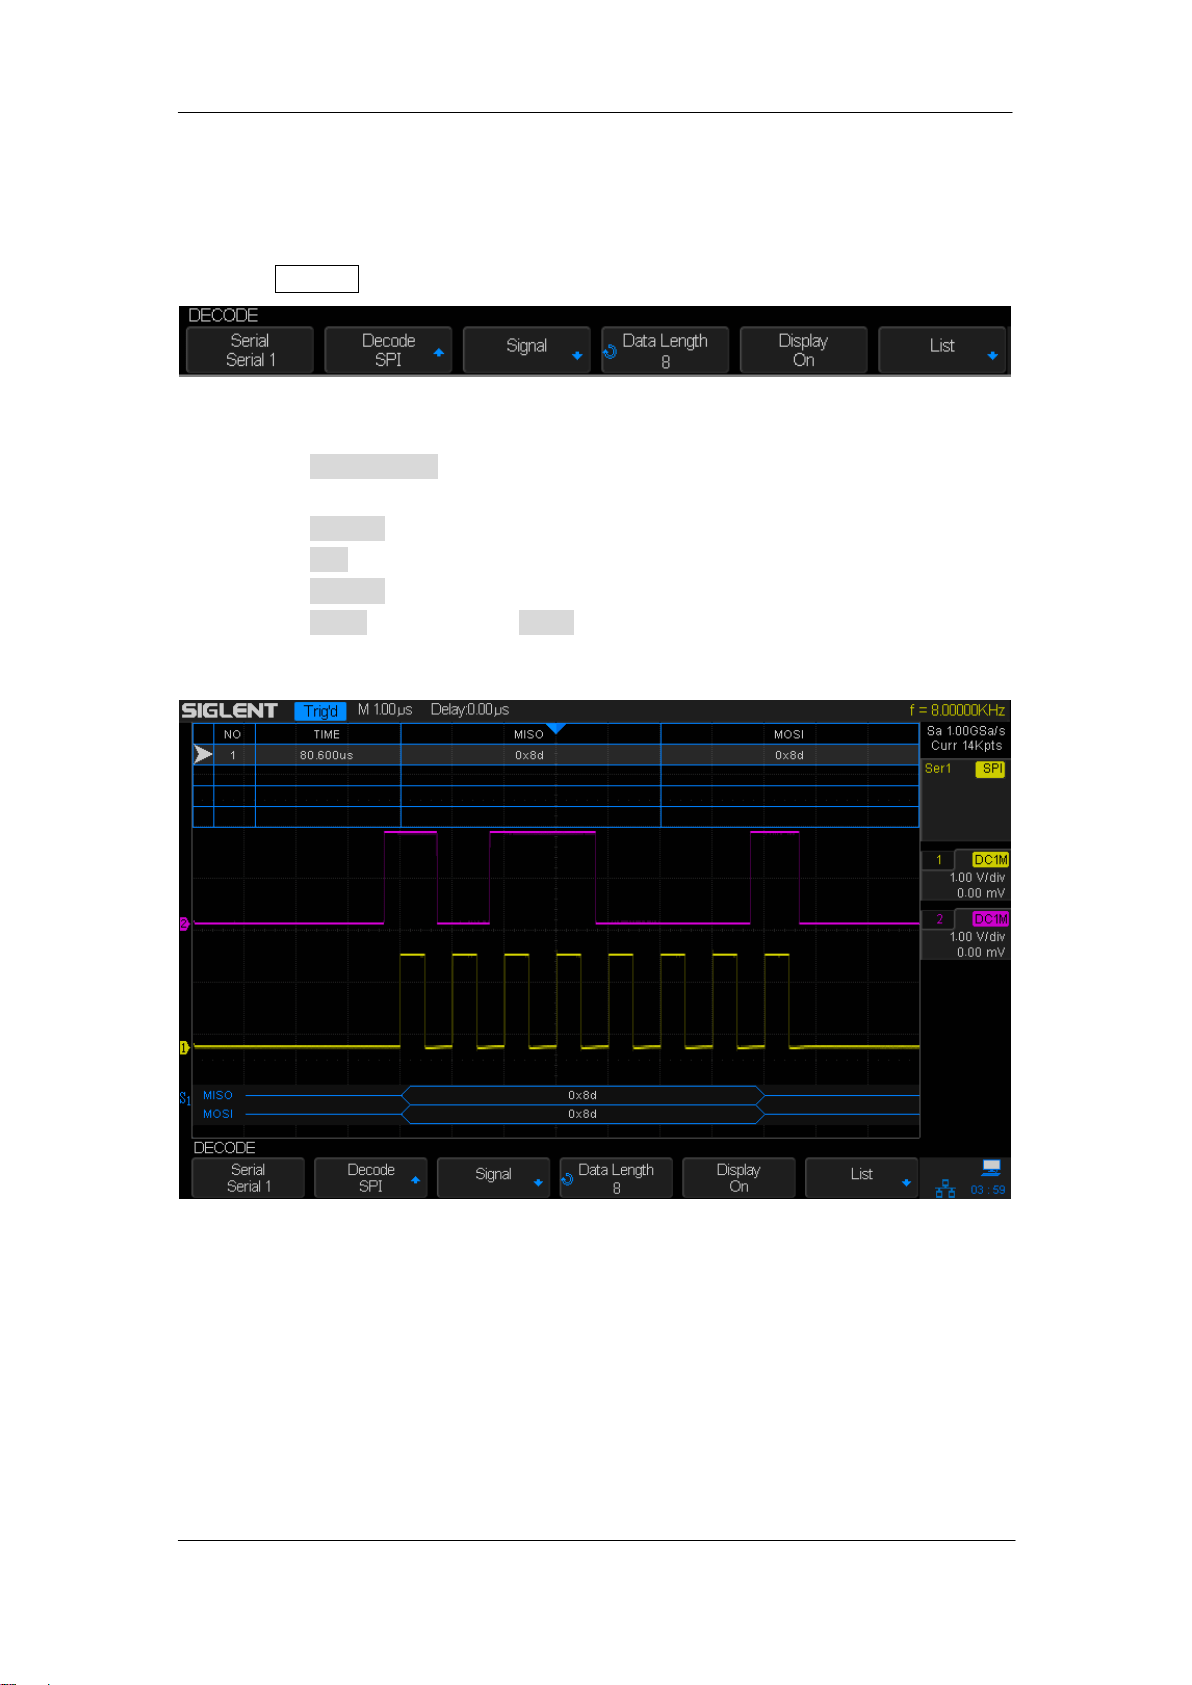This screenshot has height=1685, width=1192.
Task: Toggle Display On in the SIGLENT screen menu
Action: (x=738, y=1177)
